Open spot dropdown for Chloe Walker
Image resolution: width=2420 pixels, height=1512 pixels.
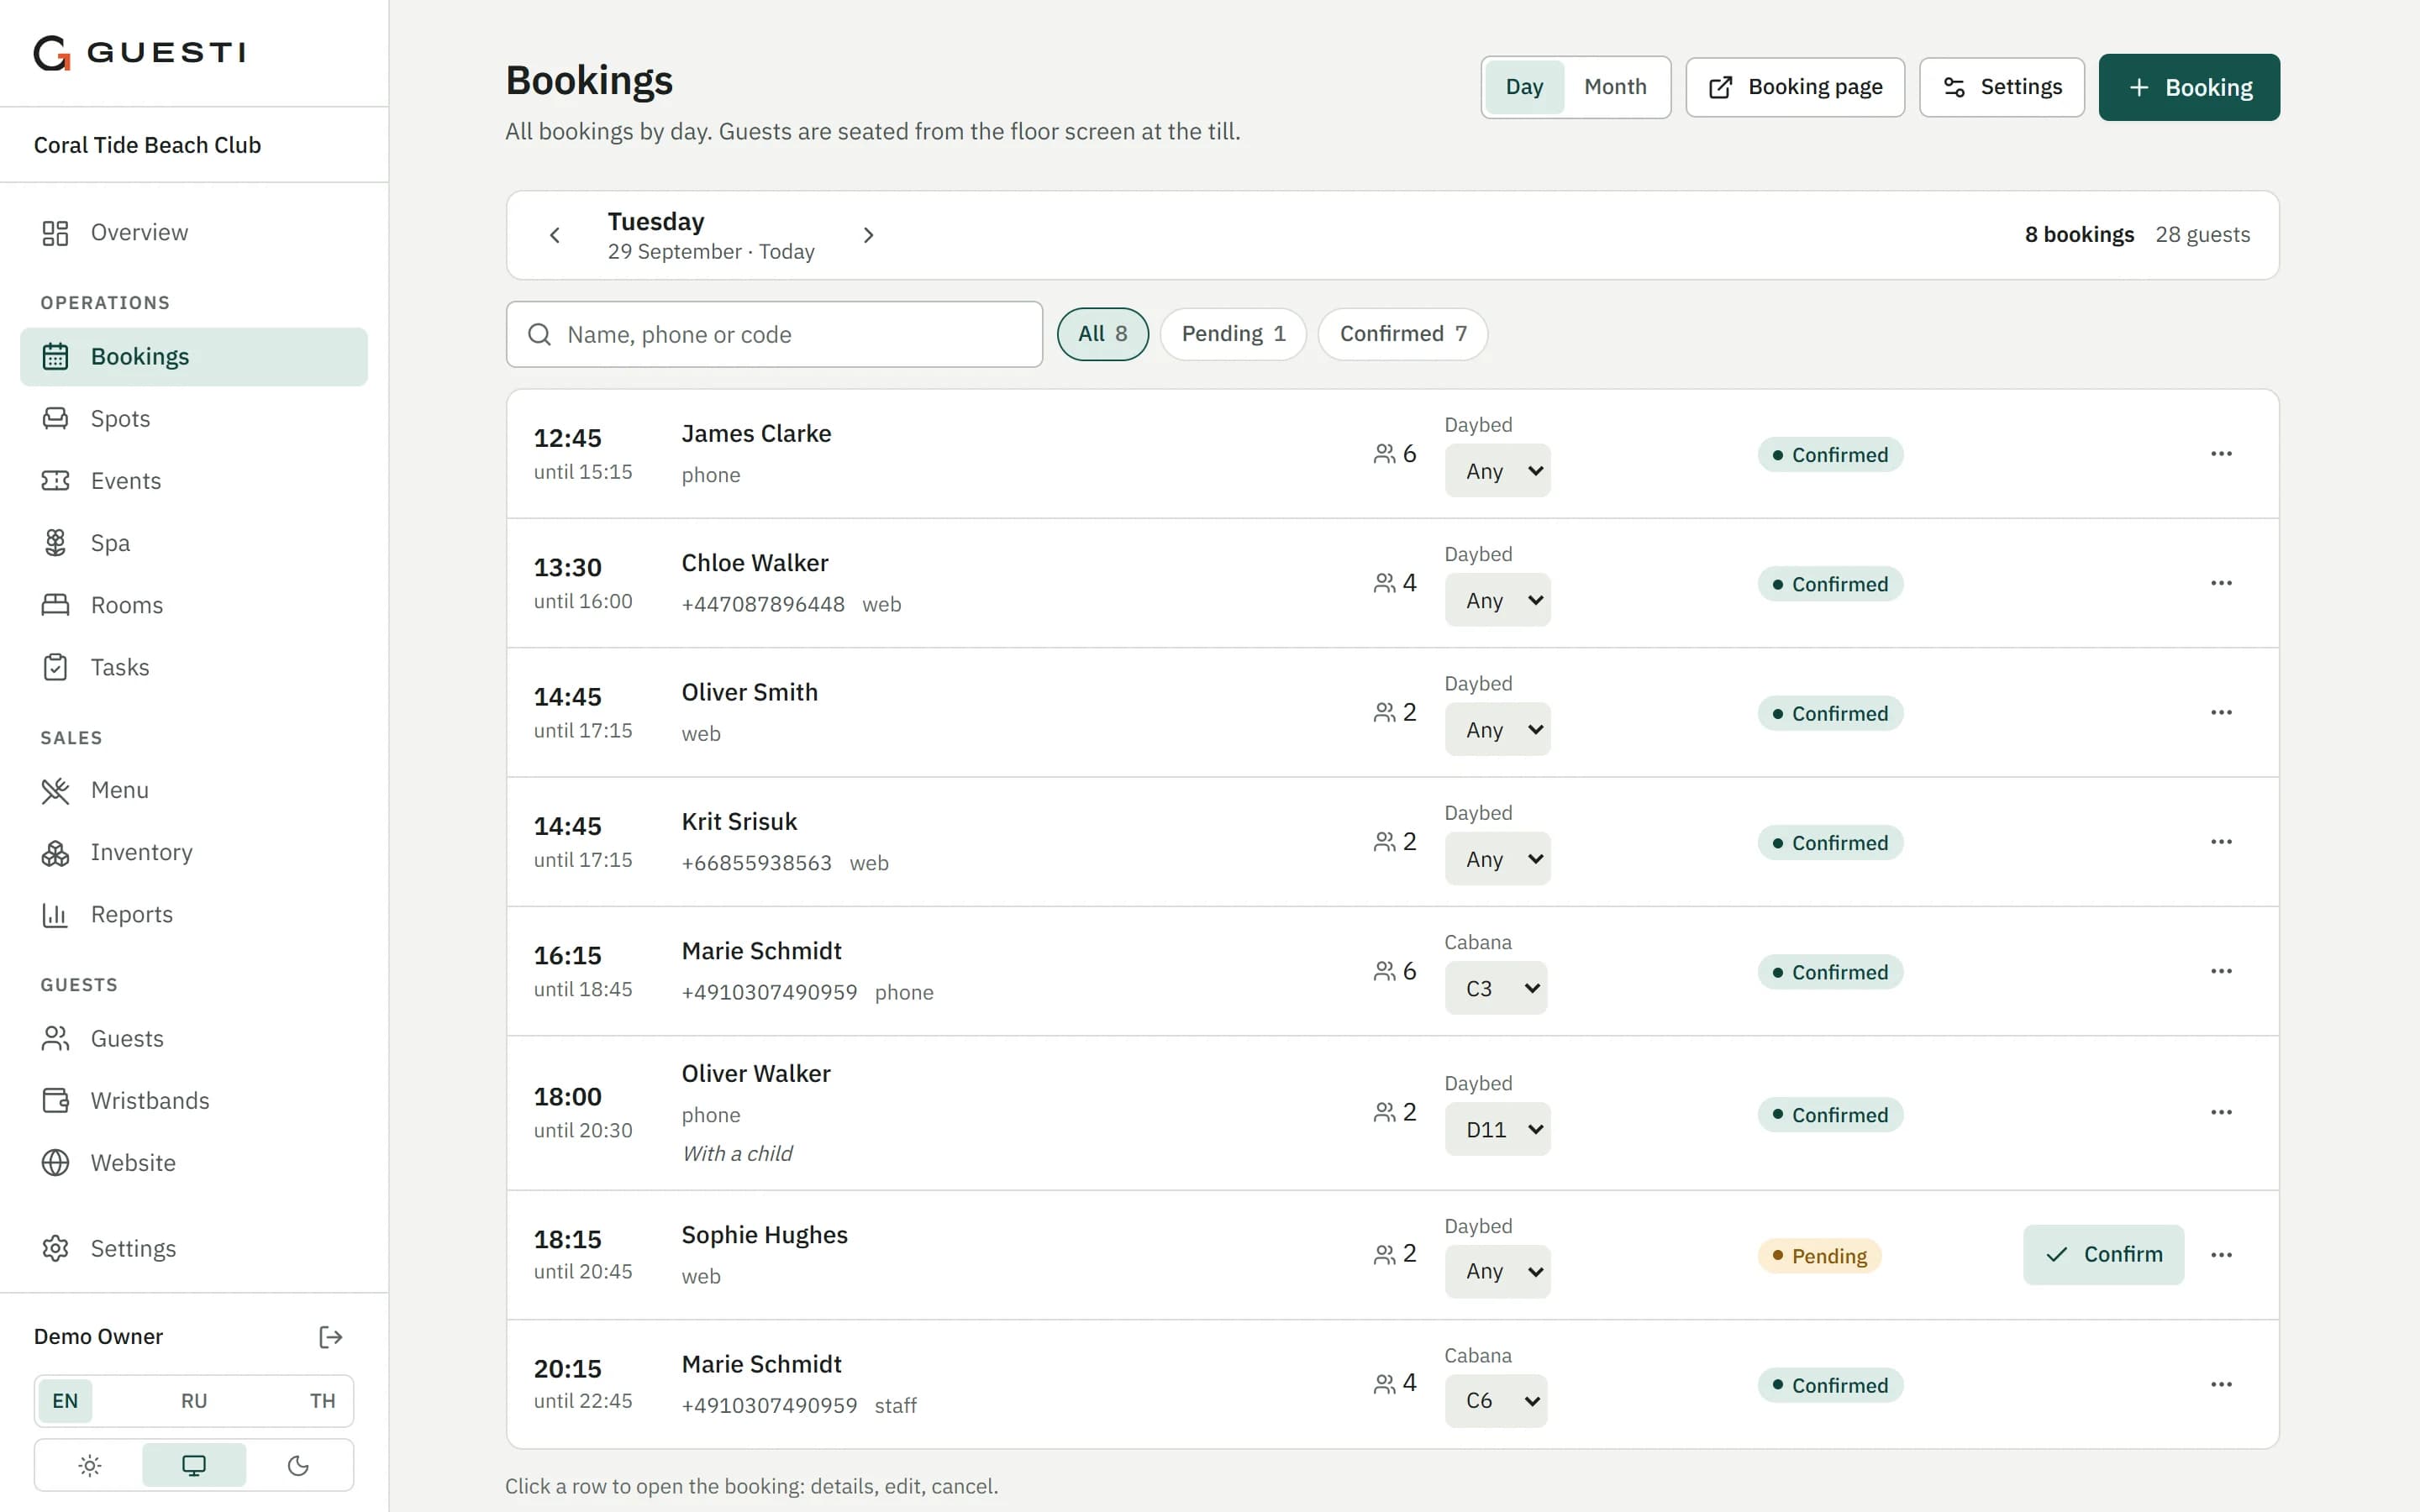click(x=1497, y=600)
